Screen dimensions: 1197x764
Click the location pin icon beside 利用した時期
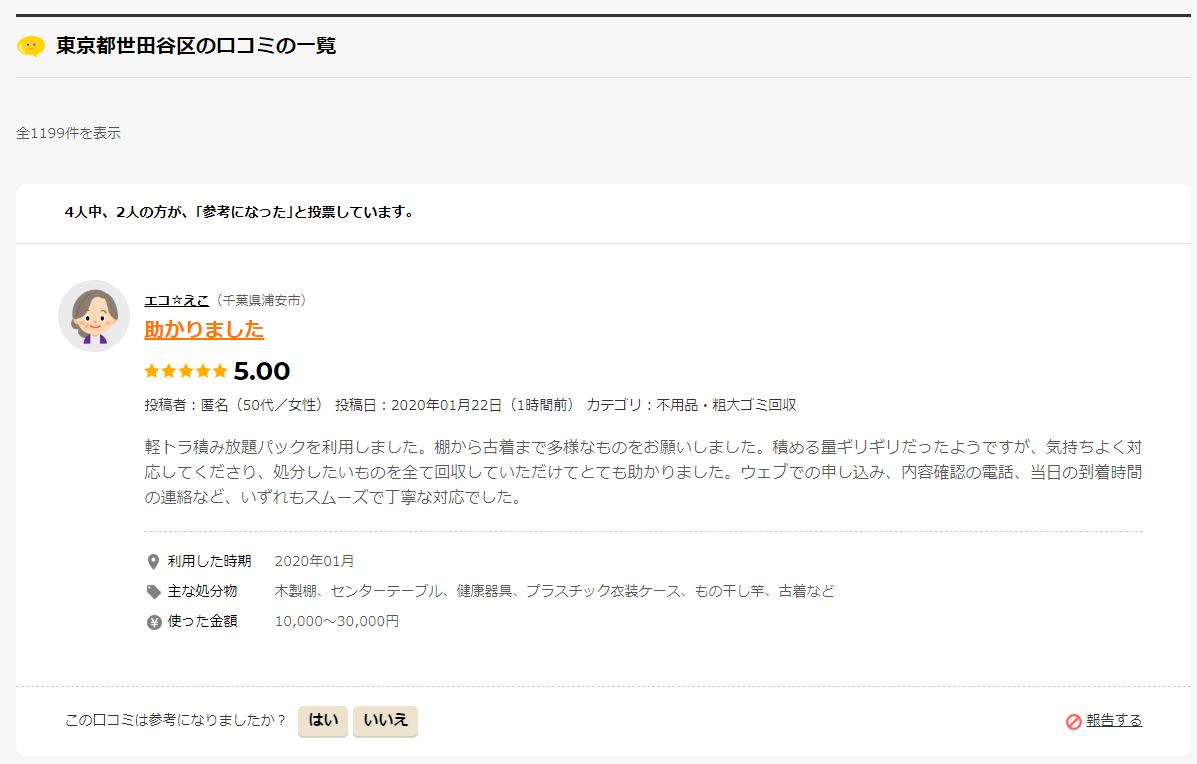coord(153,562)
